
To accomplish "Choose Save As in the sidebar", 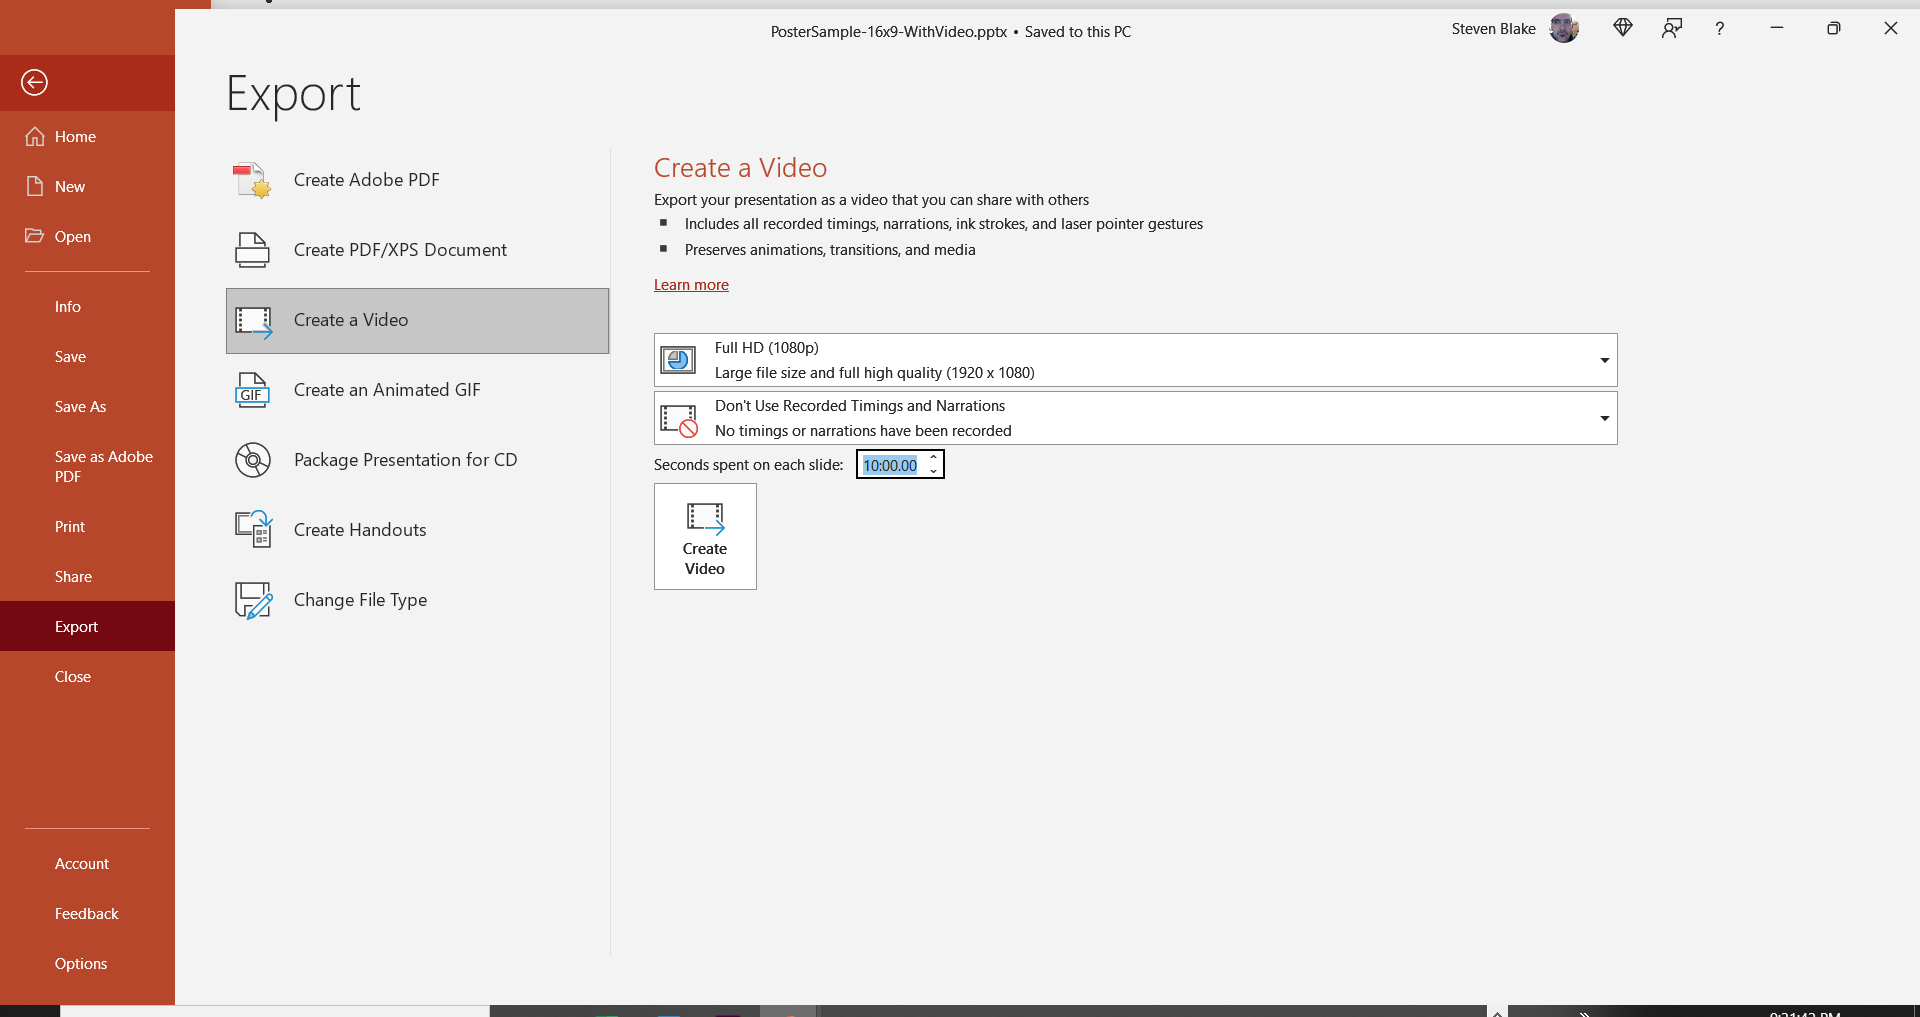I will click(87, 406).
